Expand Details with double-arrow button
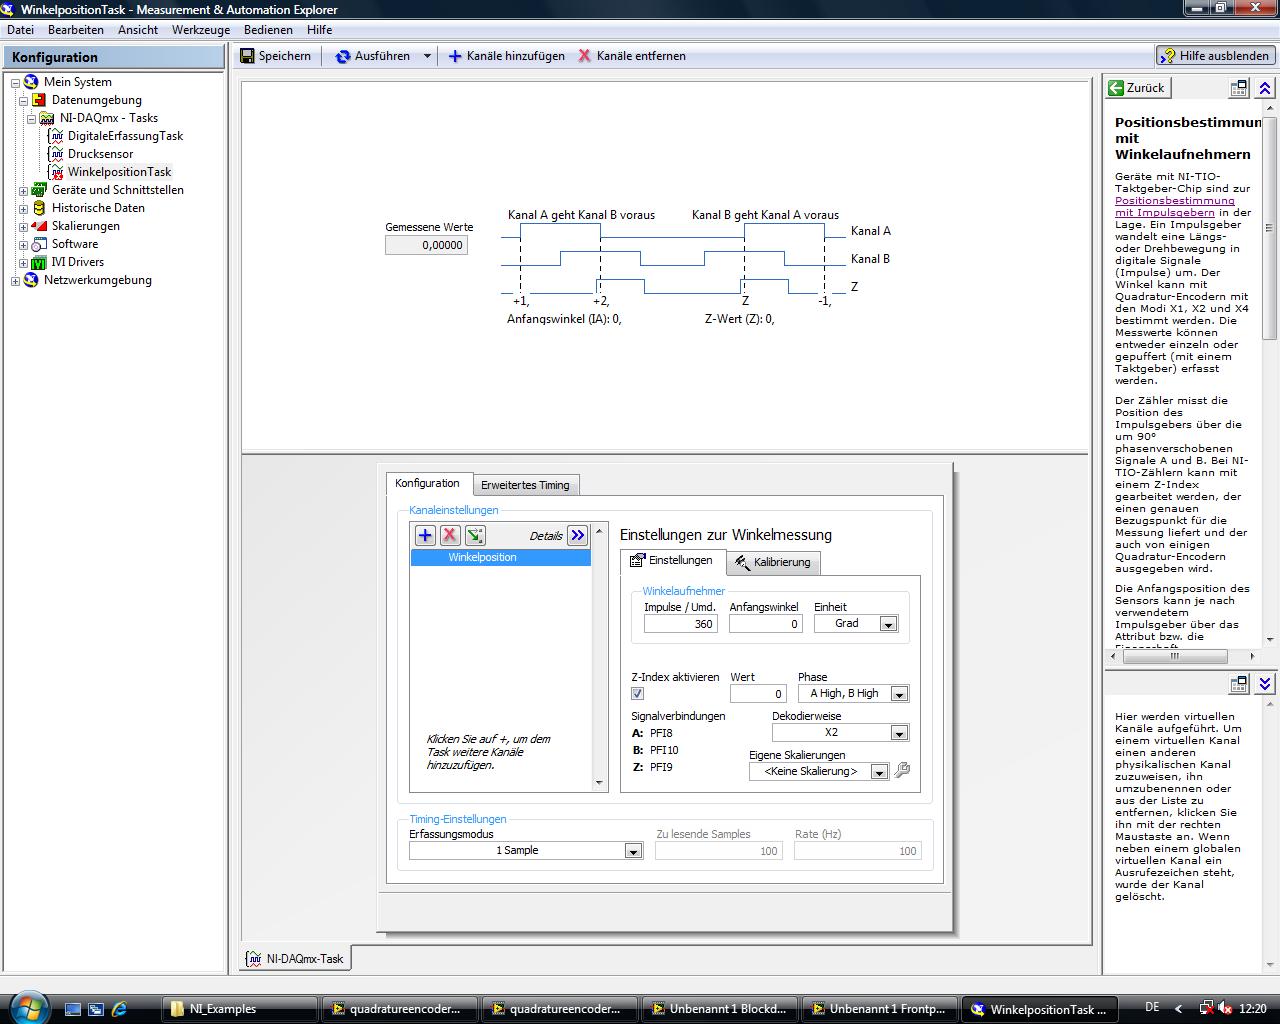Viewport: 1280px width, 1024px height. pyautogui.click(x=577, y=535)
